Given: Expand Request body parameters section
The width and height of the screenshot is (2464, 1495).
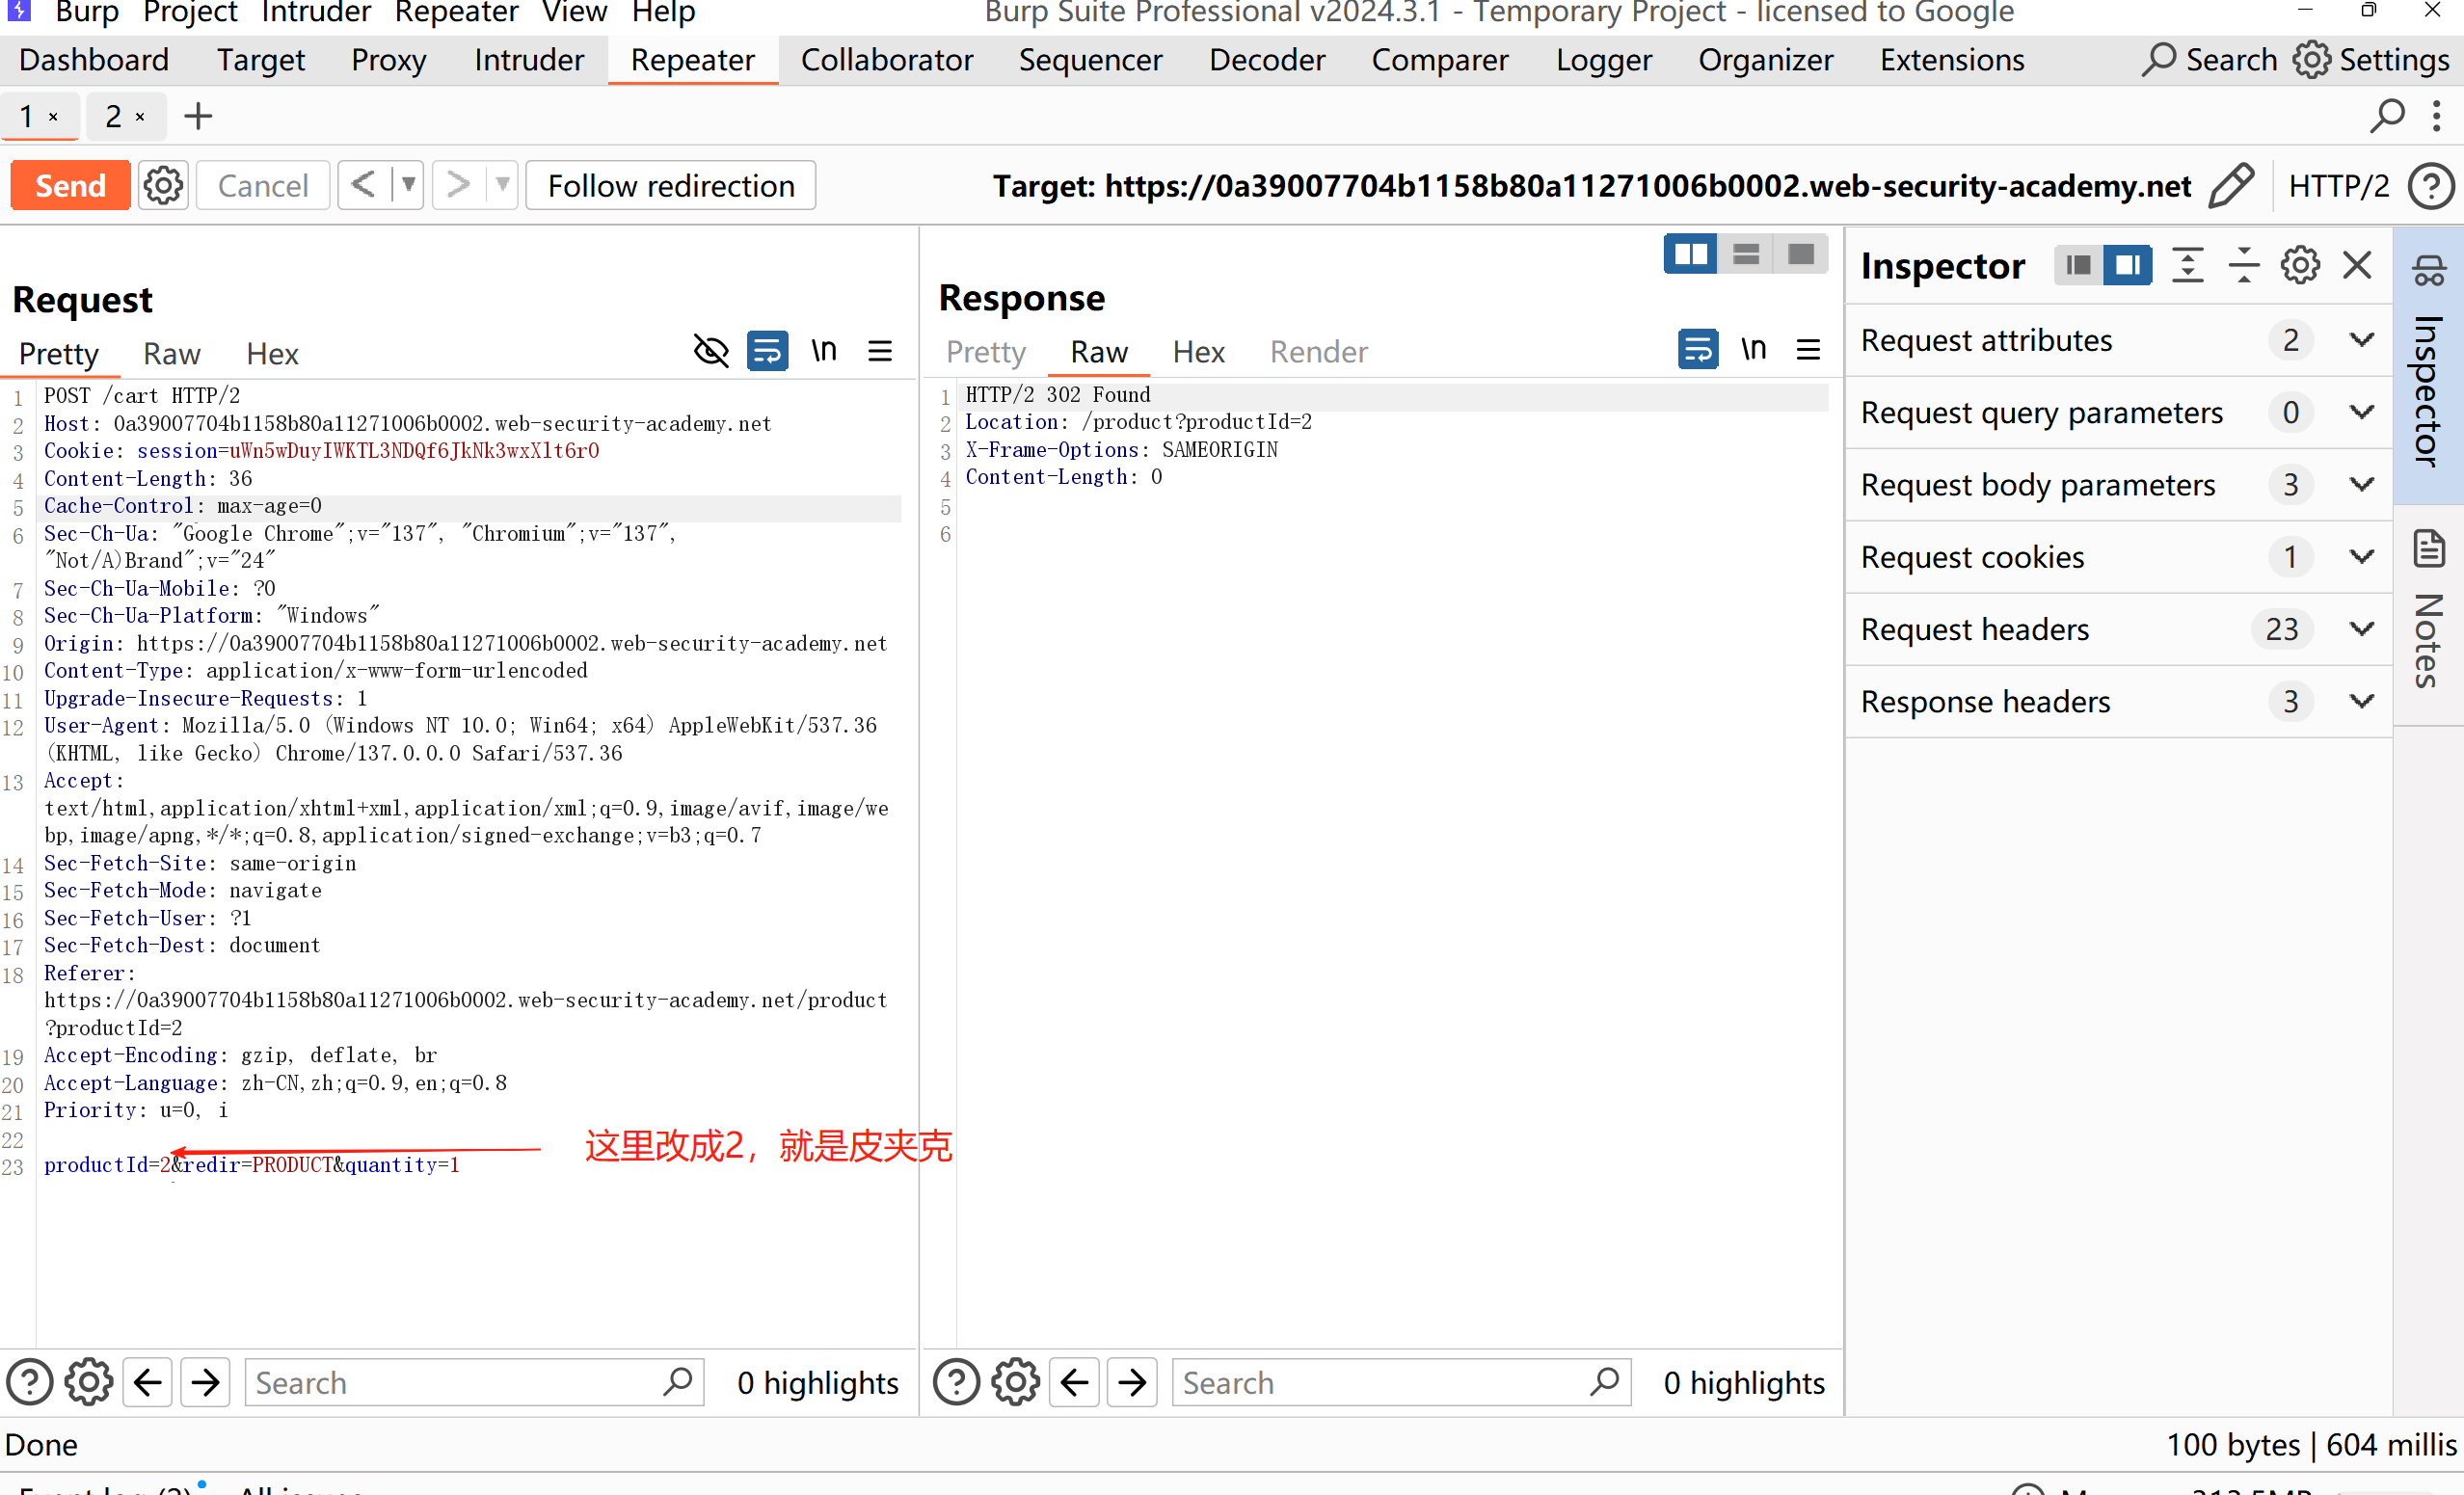Looking at the screenshot, I should point(2361,485).
